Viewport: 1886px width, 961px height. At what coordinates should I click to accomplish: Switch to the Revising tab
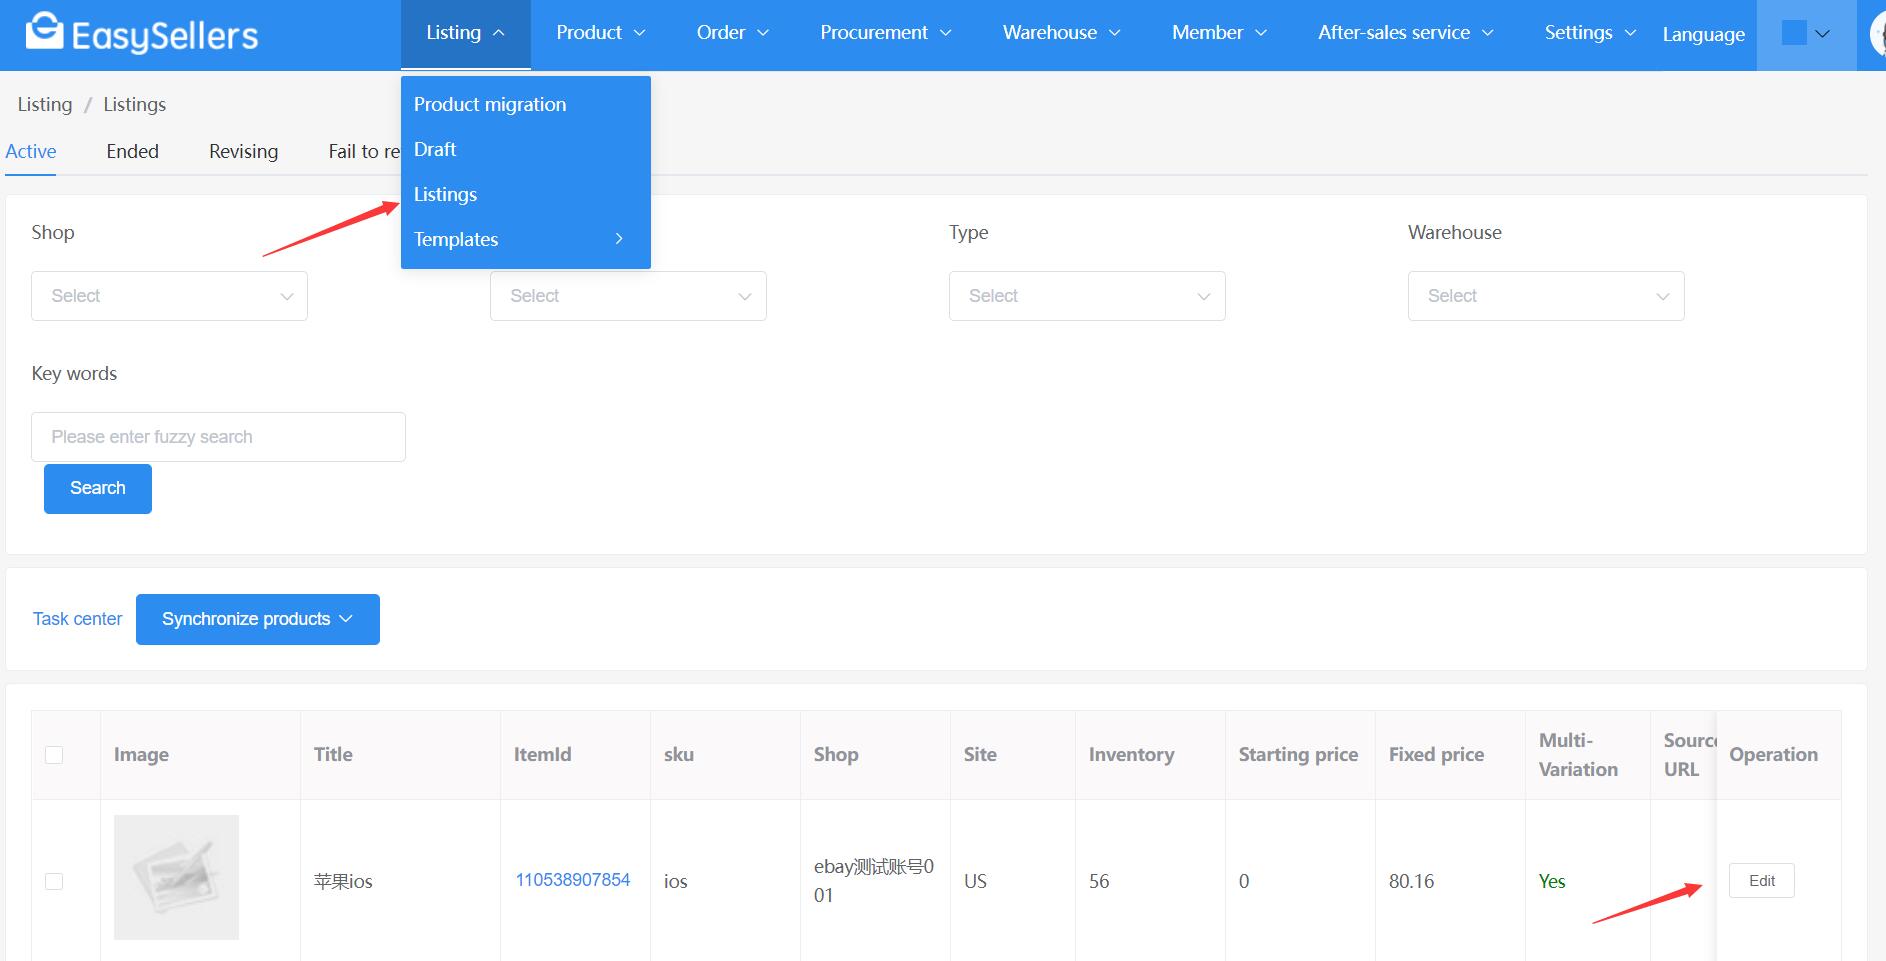coord(243,151)
